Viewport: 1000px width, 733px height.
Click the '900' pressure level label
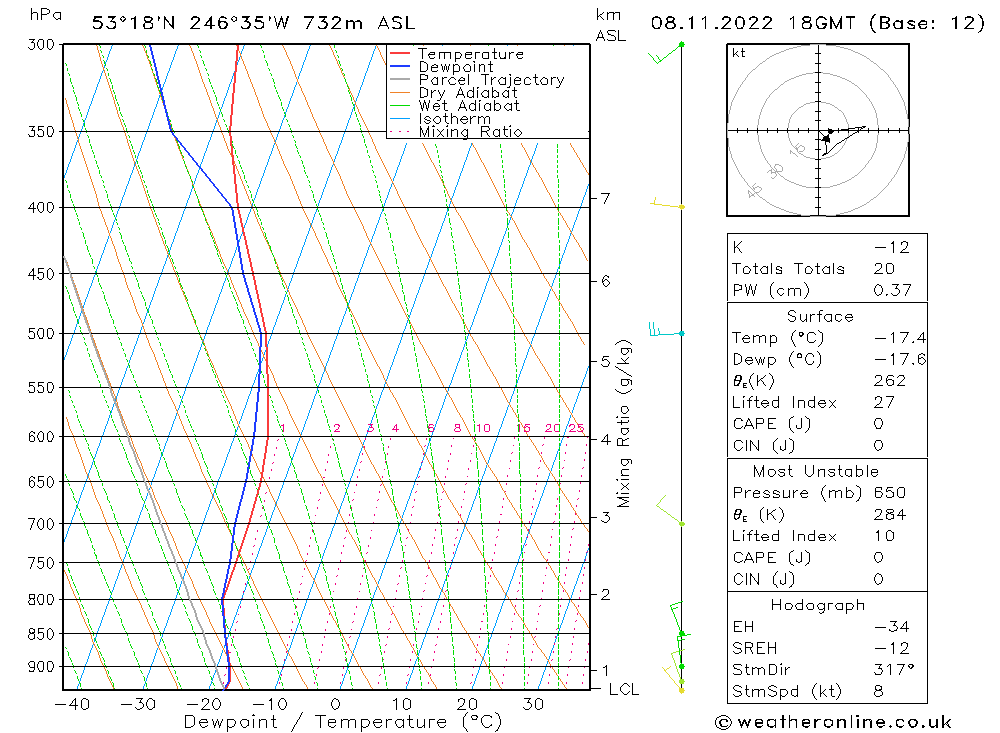pyautogui.click(x=41, y=667)
